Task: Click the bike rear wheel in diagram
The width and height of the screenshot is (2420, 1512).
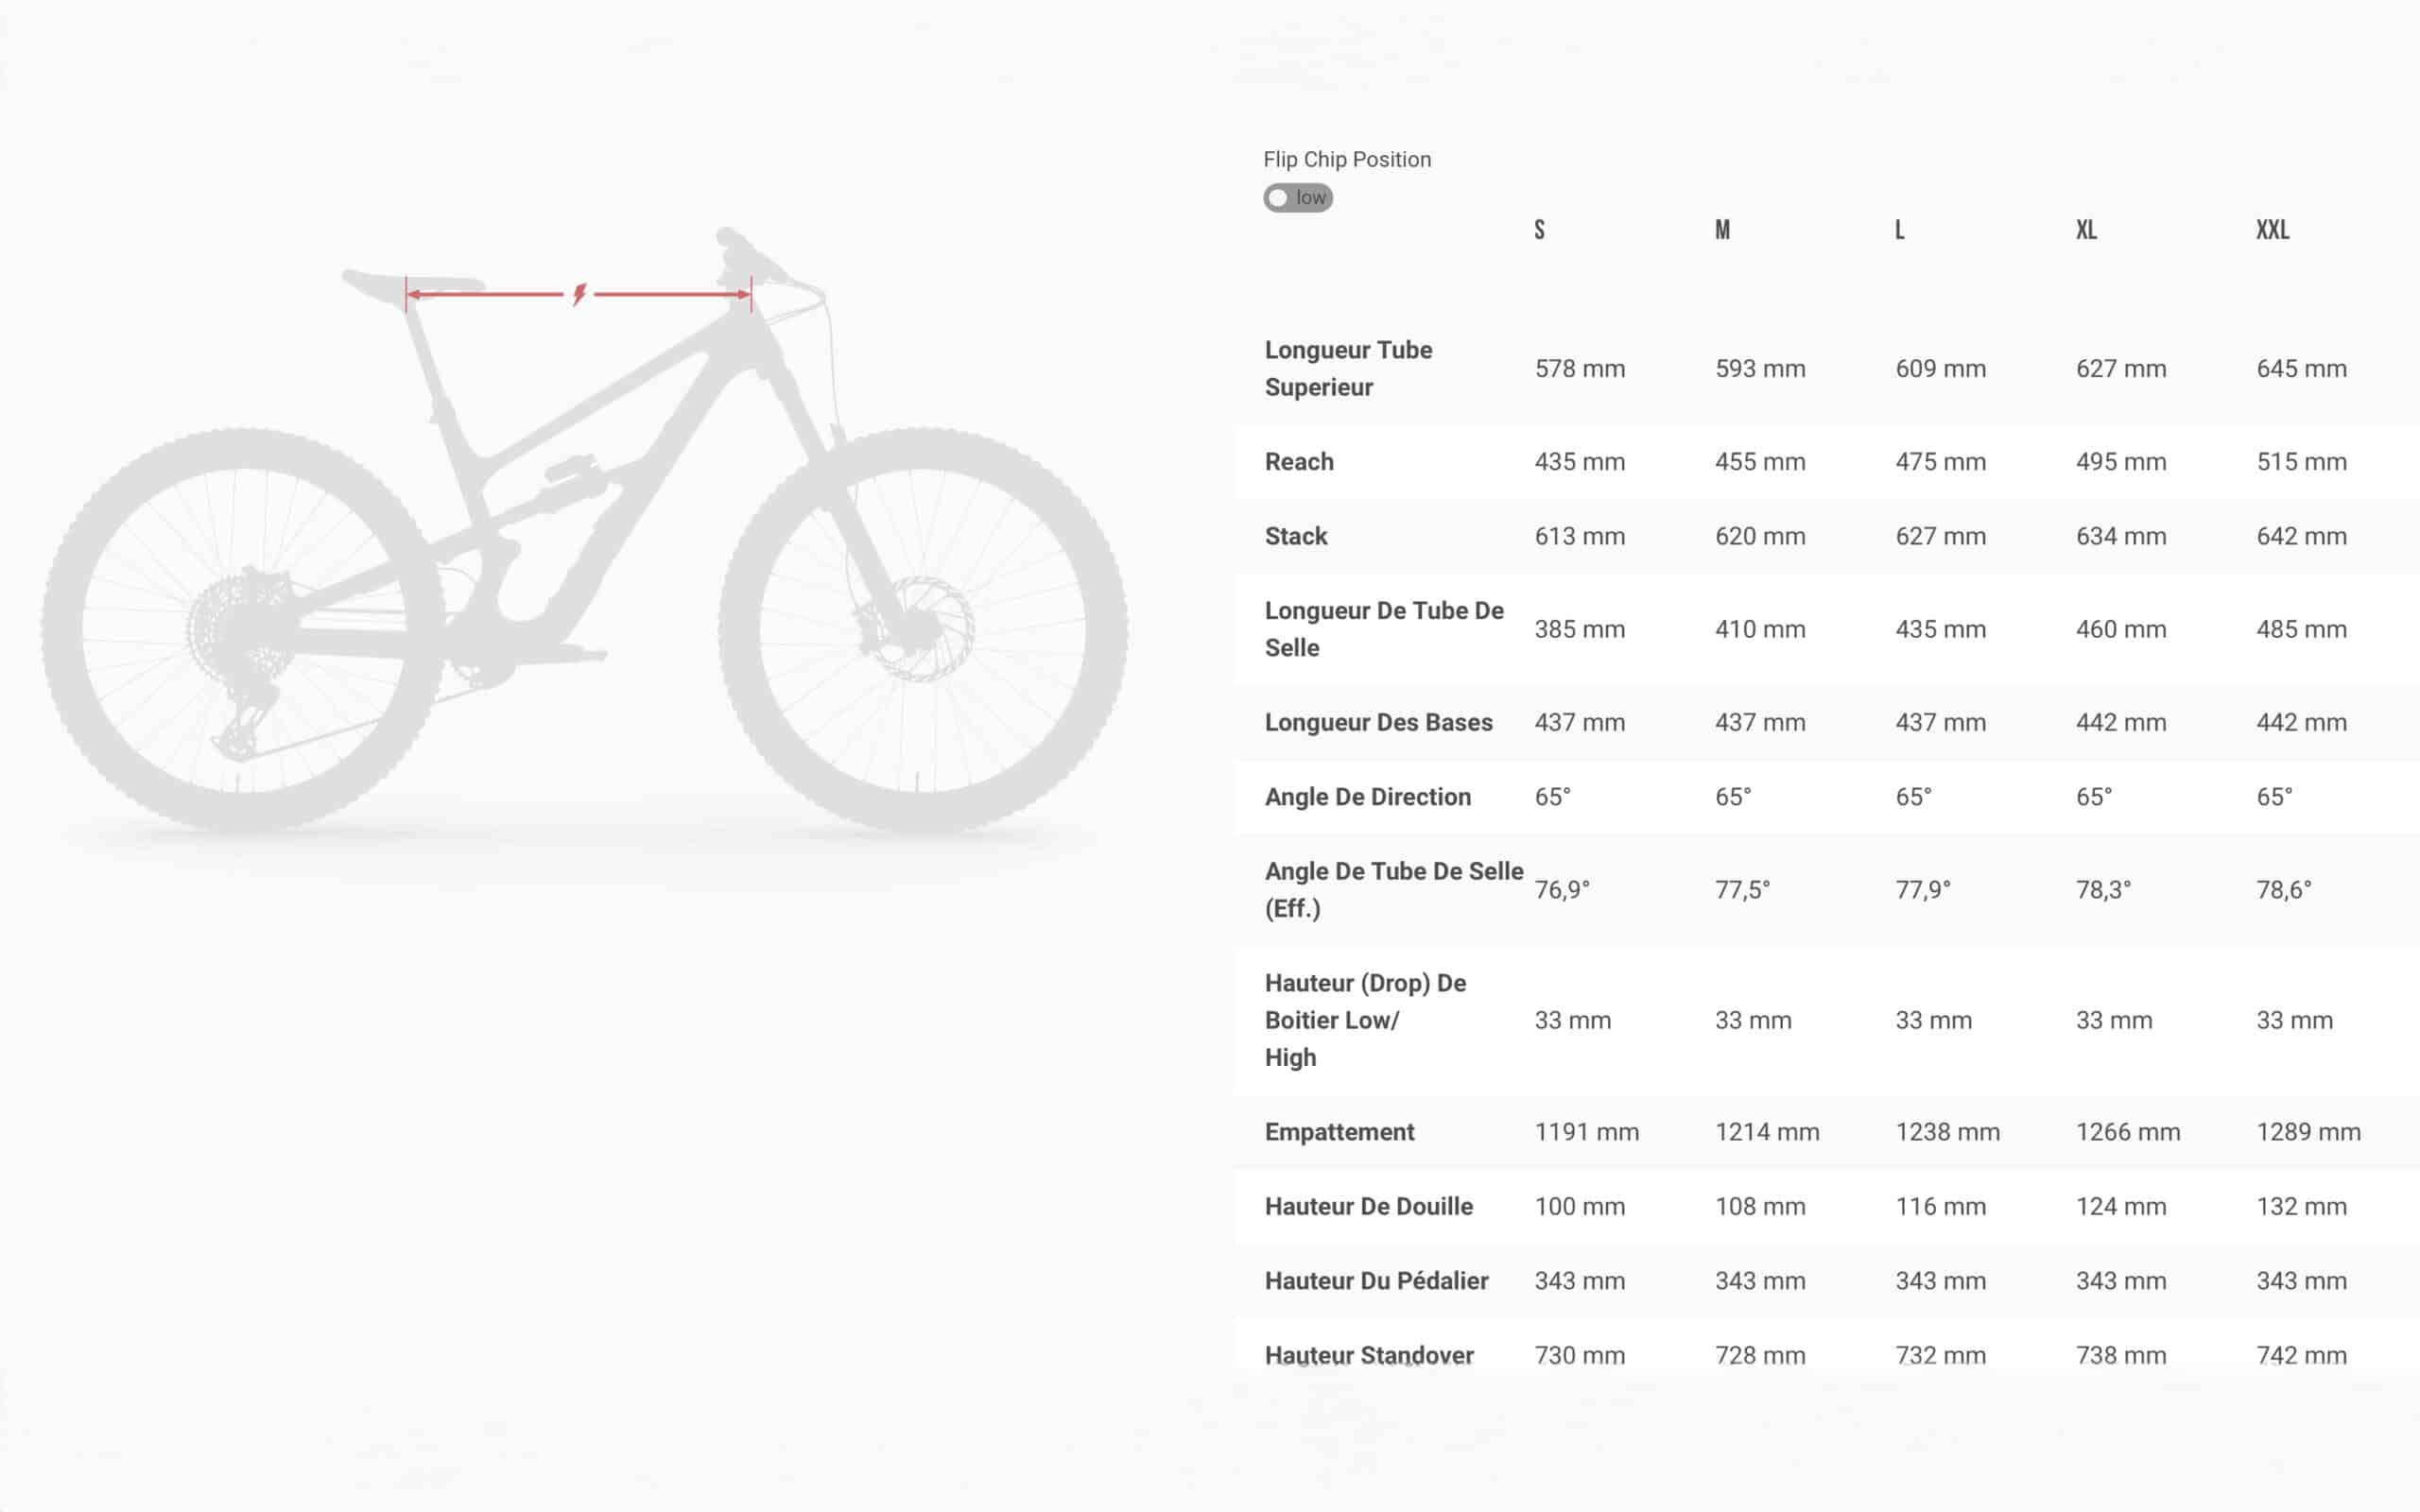Action: [243, 630]
